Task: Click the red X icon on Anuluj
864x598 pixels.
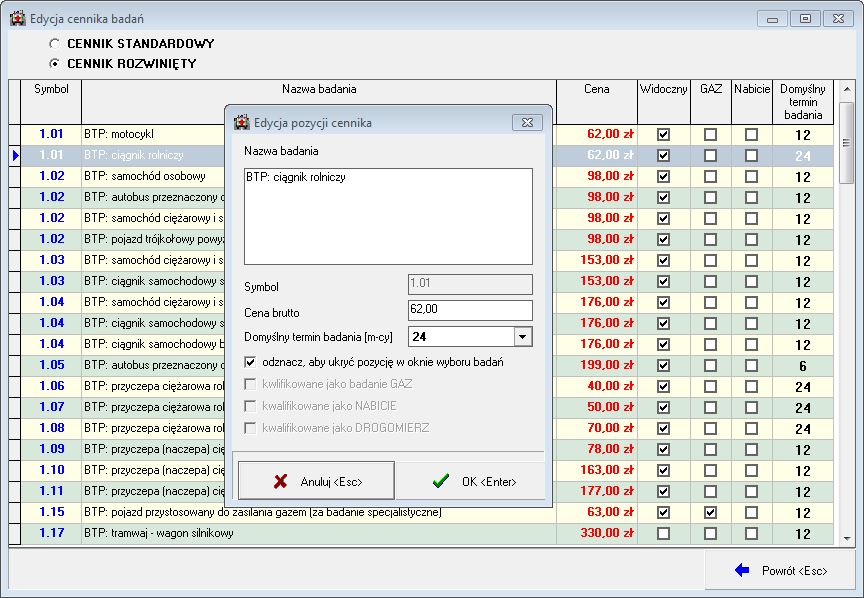Action: click(281, 481)
